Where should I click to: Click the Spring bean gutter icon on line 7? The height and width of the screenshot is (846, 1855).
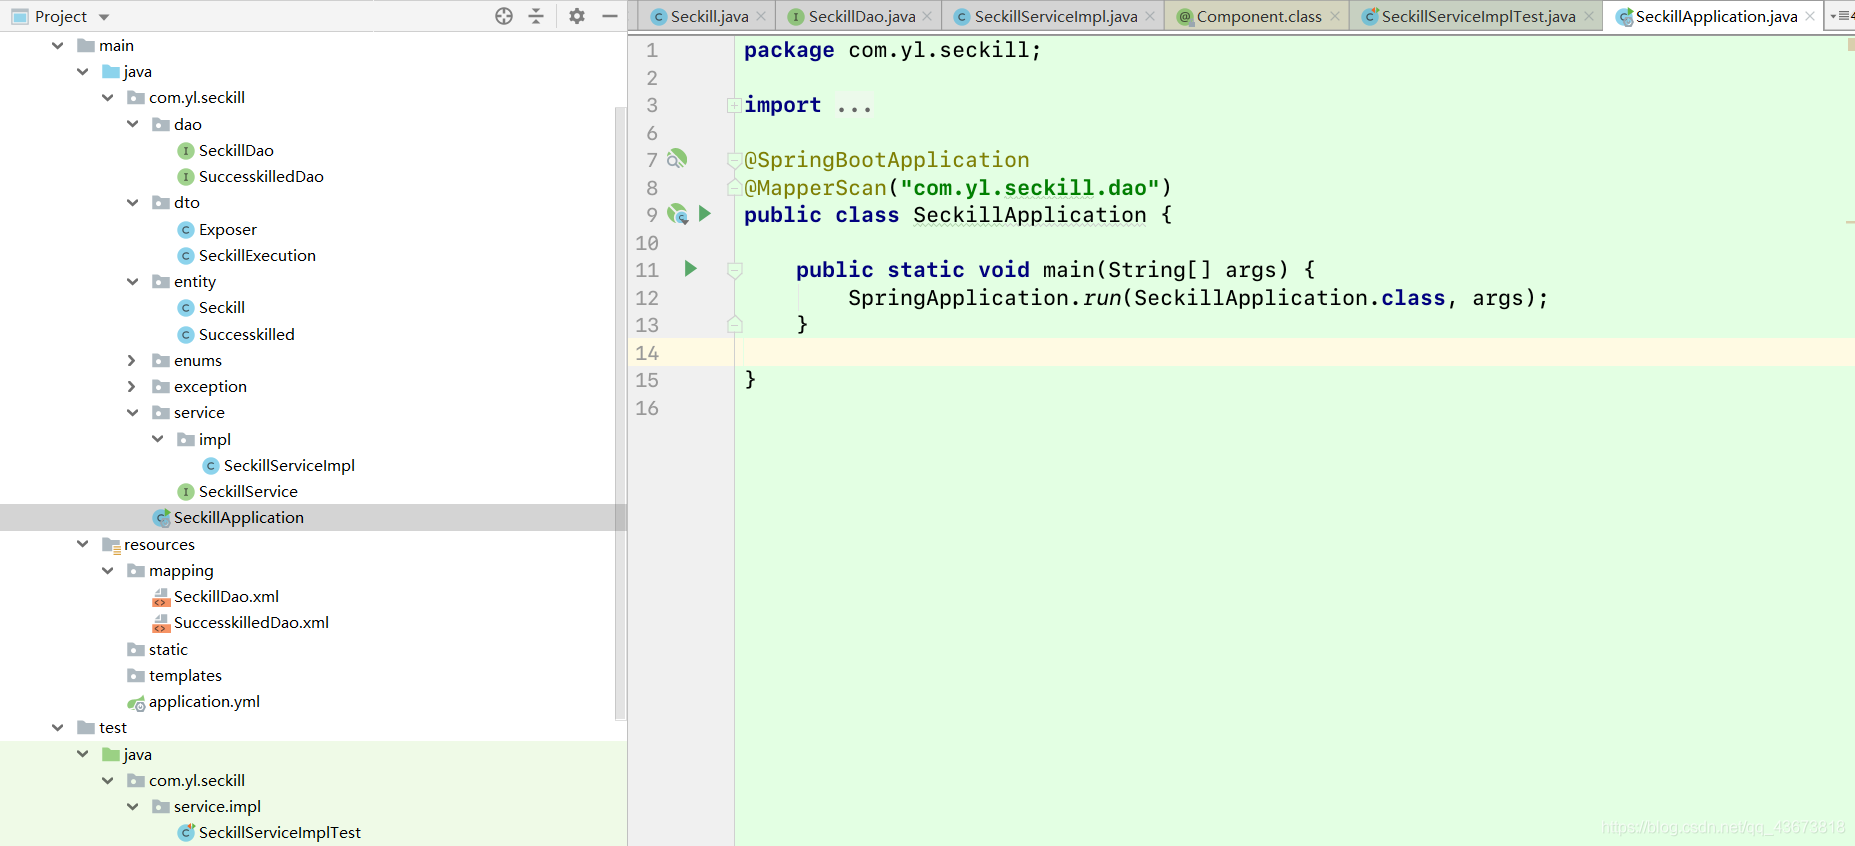pos(677,159)
